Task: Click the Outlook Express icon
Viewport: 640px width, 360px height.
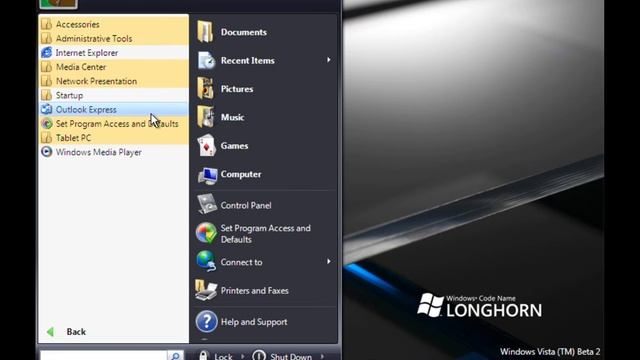Action: (x=47, y=109)
